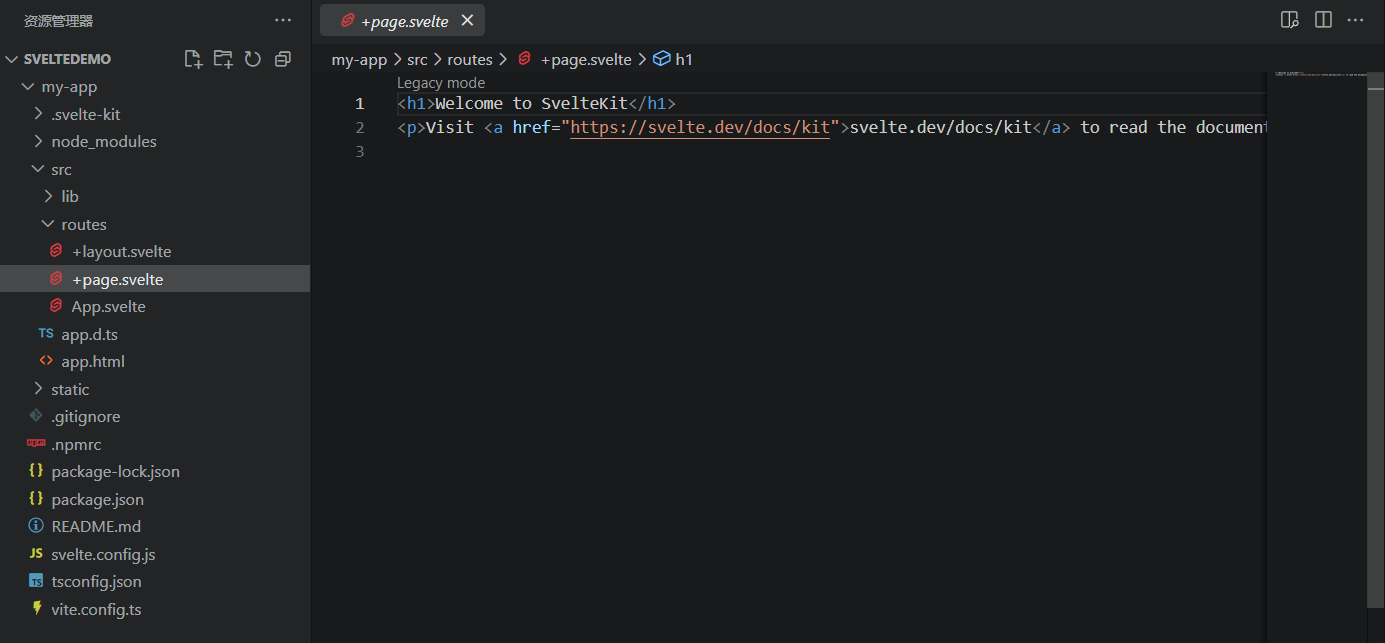The height and width of the screenshot is (643, 1385).
Task: Open explorer panel more actions menu
Action: (283, 20)
